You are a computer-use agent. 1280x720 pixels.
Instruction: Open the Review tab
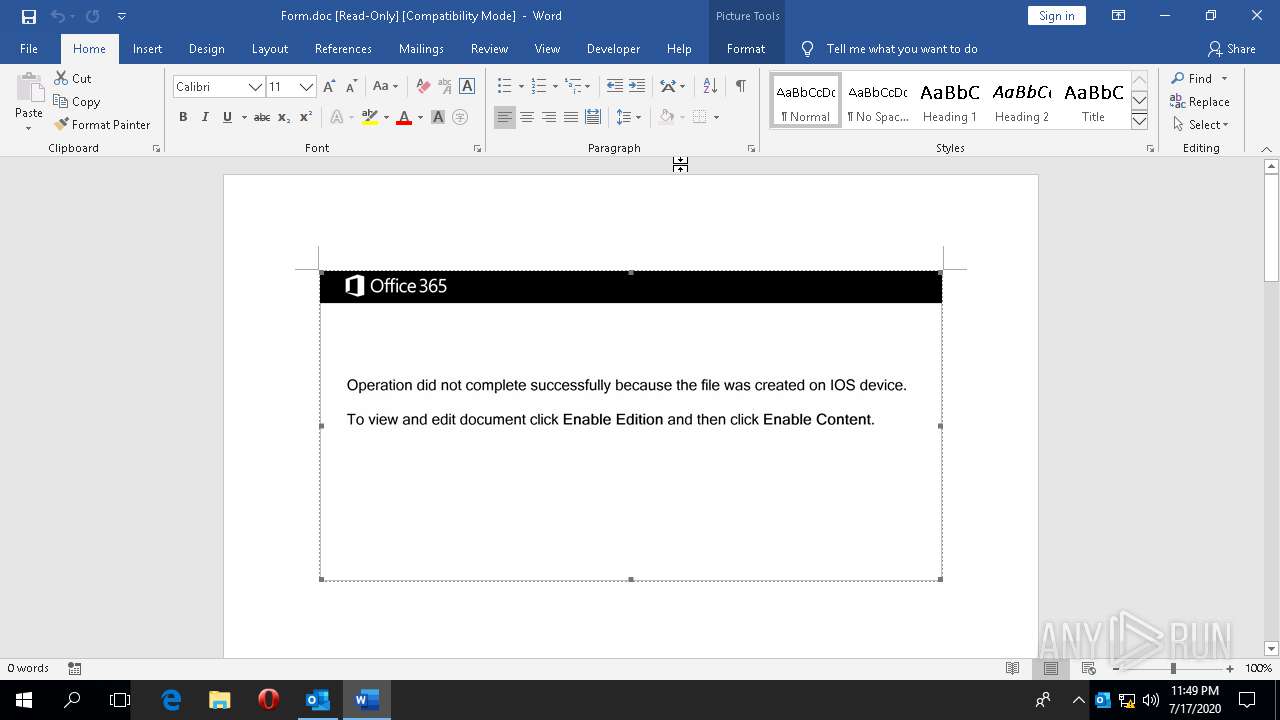point(489,49)
